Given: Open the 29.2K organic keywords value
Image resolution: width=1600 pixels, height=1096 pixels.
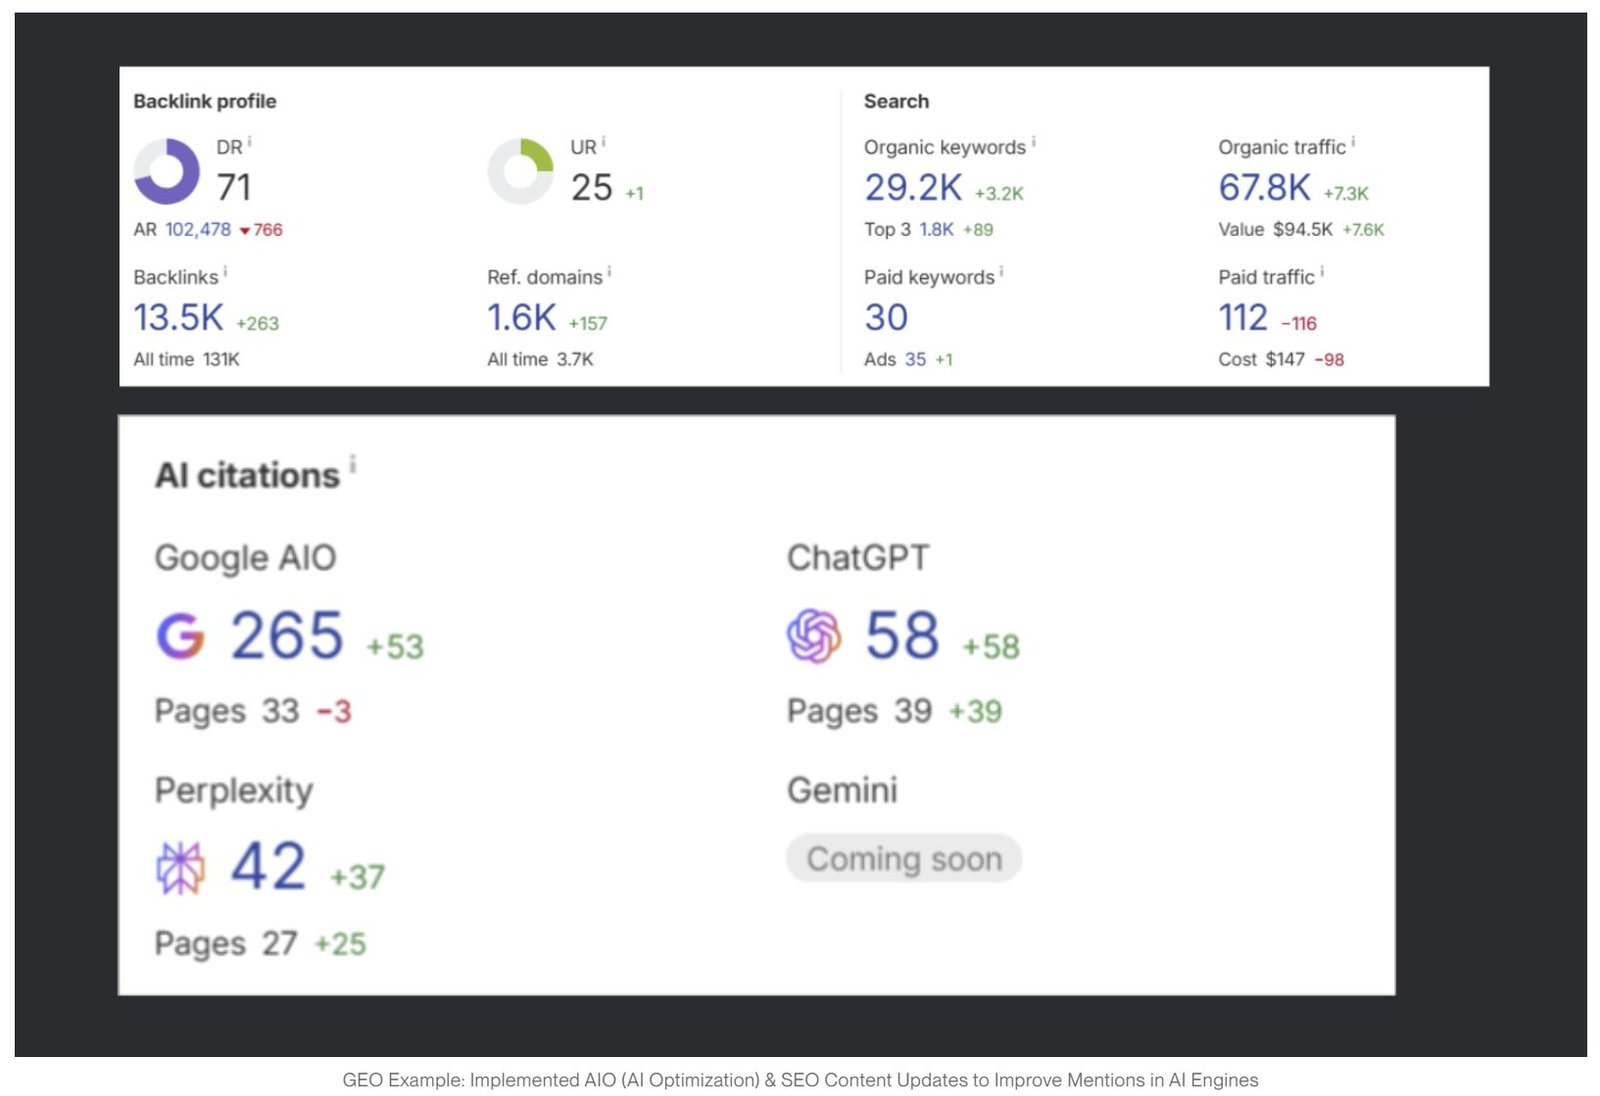Looking at the screenshot, I should (x=912, y=188).
